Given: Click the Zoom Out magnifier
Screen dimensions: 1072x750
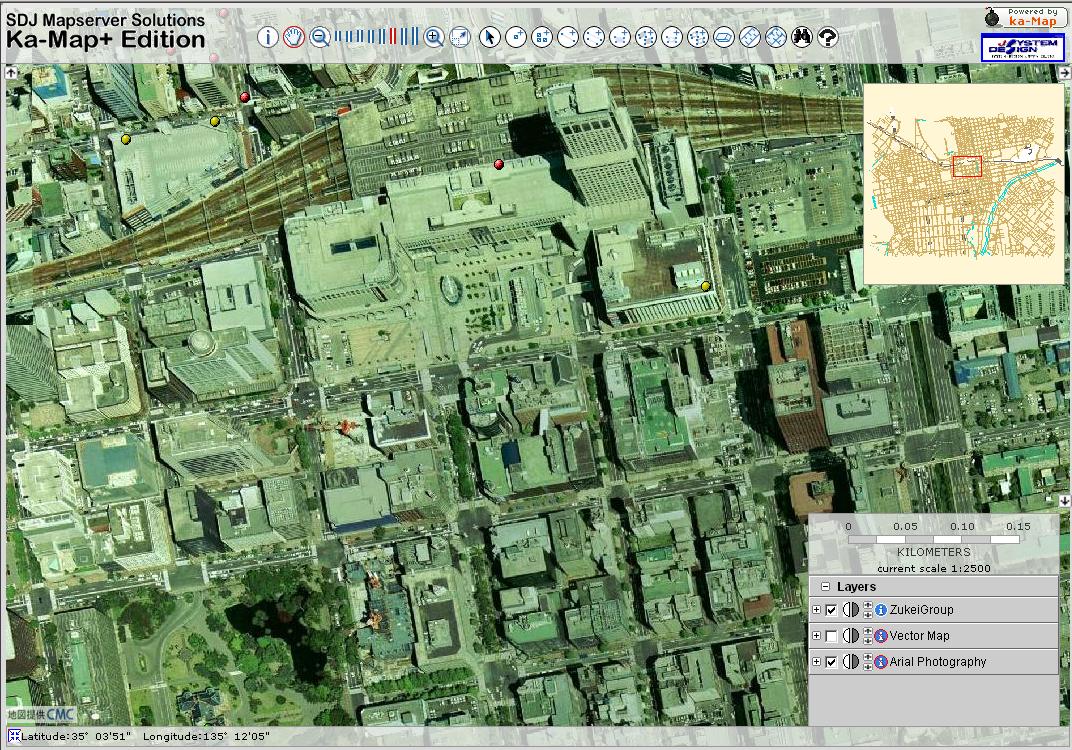Looking at the screenshot, I should coord(319,37).
